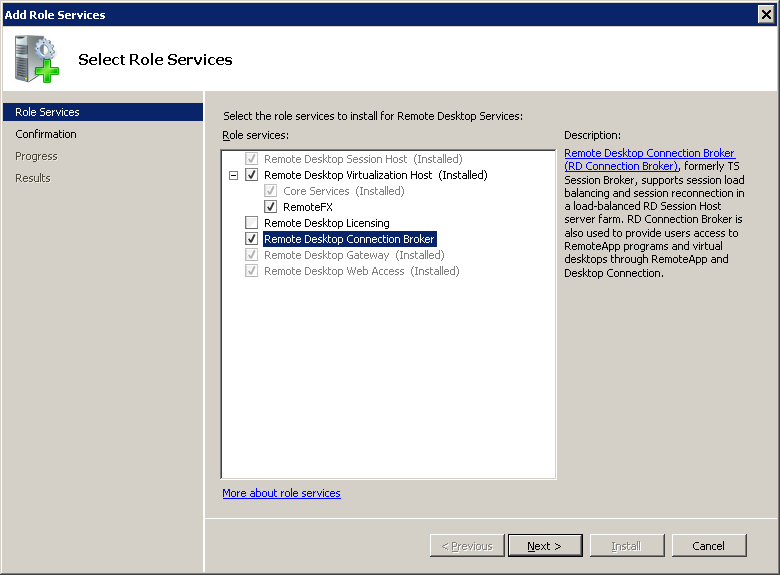The image size is (780, 575).
Task: Select the Remote Desktop Connection Broker row label
Action: [x=349, y=239]
